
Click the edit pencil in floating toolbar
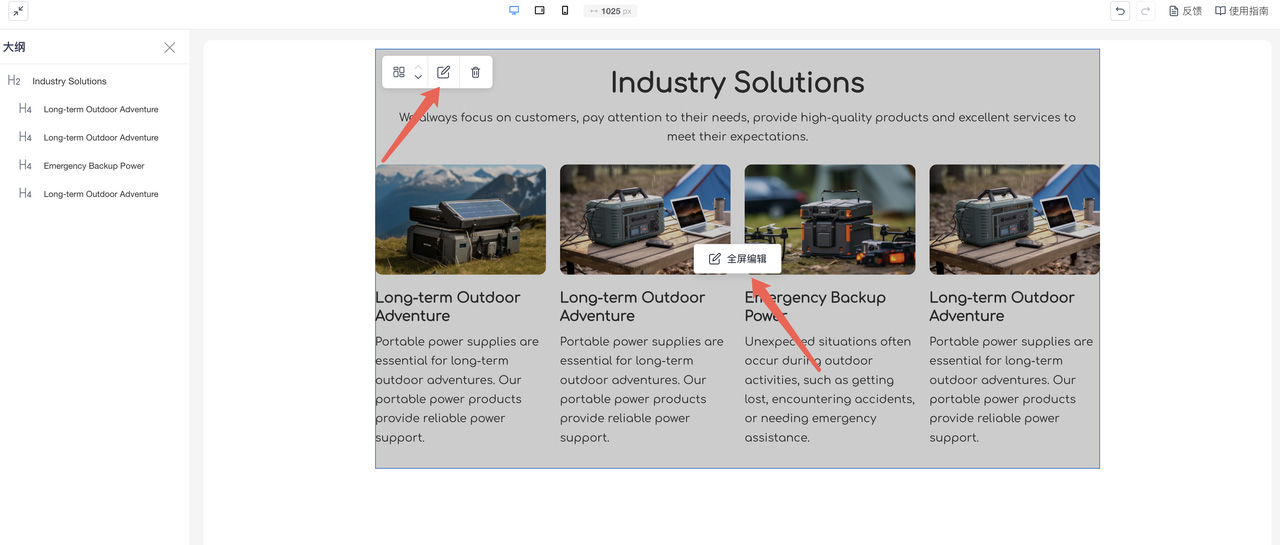(x=444, y=72)
